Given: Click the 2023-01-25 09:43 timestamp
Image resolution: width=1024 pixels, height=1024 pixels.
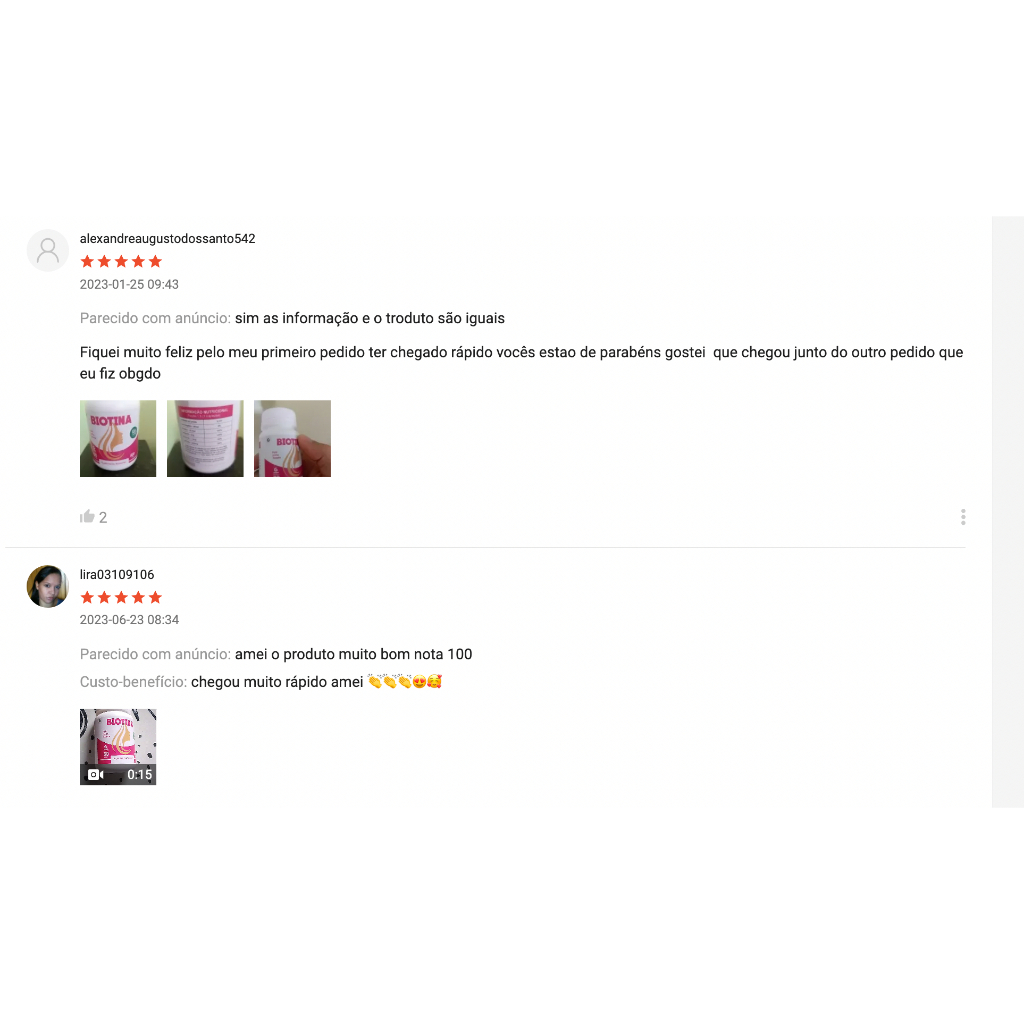Looking at the screenshot, I should tap(129, 284).
